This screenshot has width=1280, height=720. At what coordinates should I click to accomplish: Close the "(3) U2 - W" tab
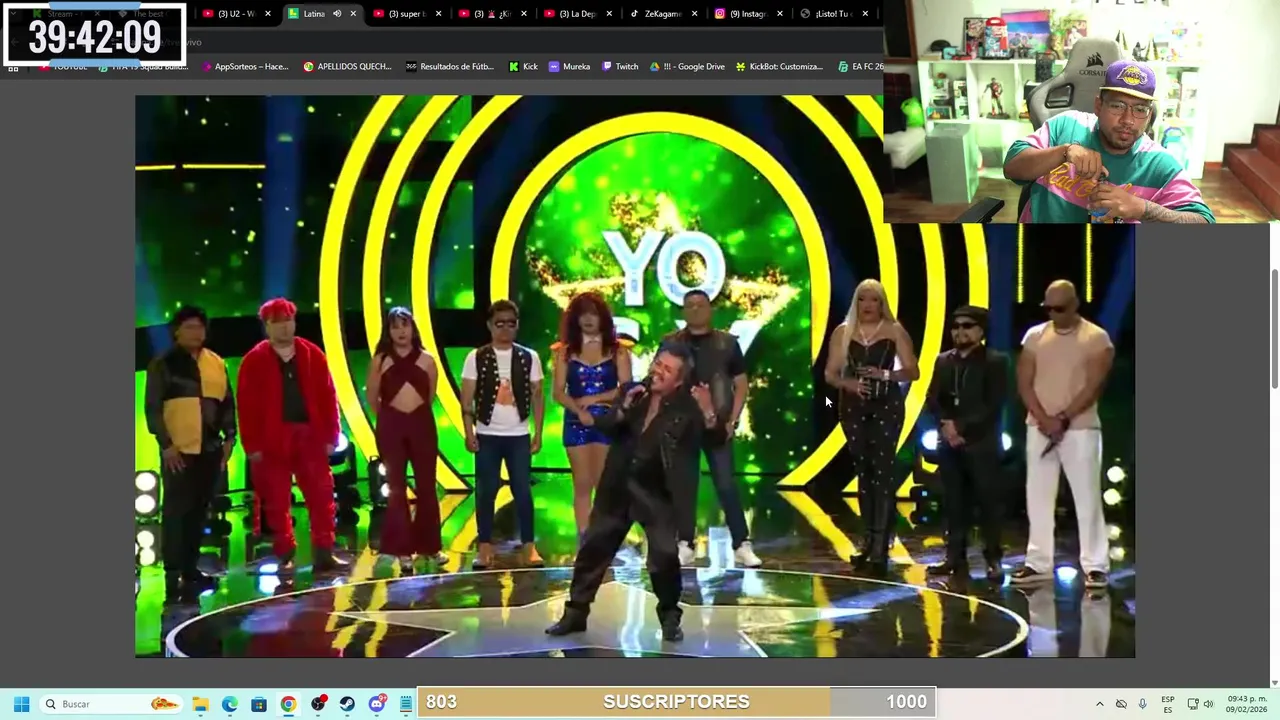267,14
